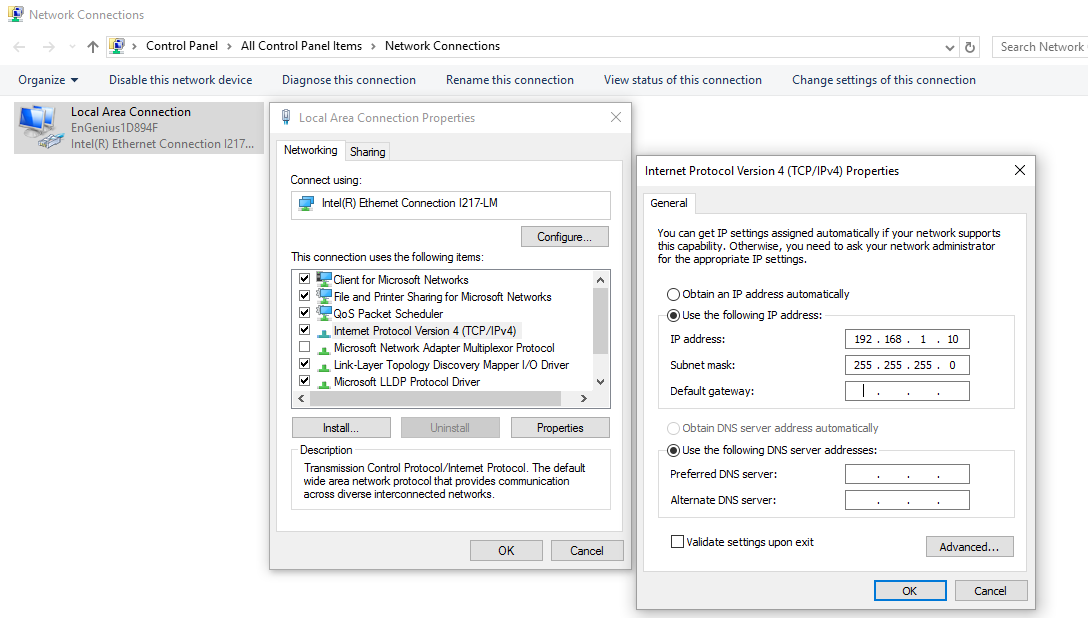
Task: Click the Forward navigation arrow
Action: (x=49, y=46)
